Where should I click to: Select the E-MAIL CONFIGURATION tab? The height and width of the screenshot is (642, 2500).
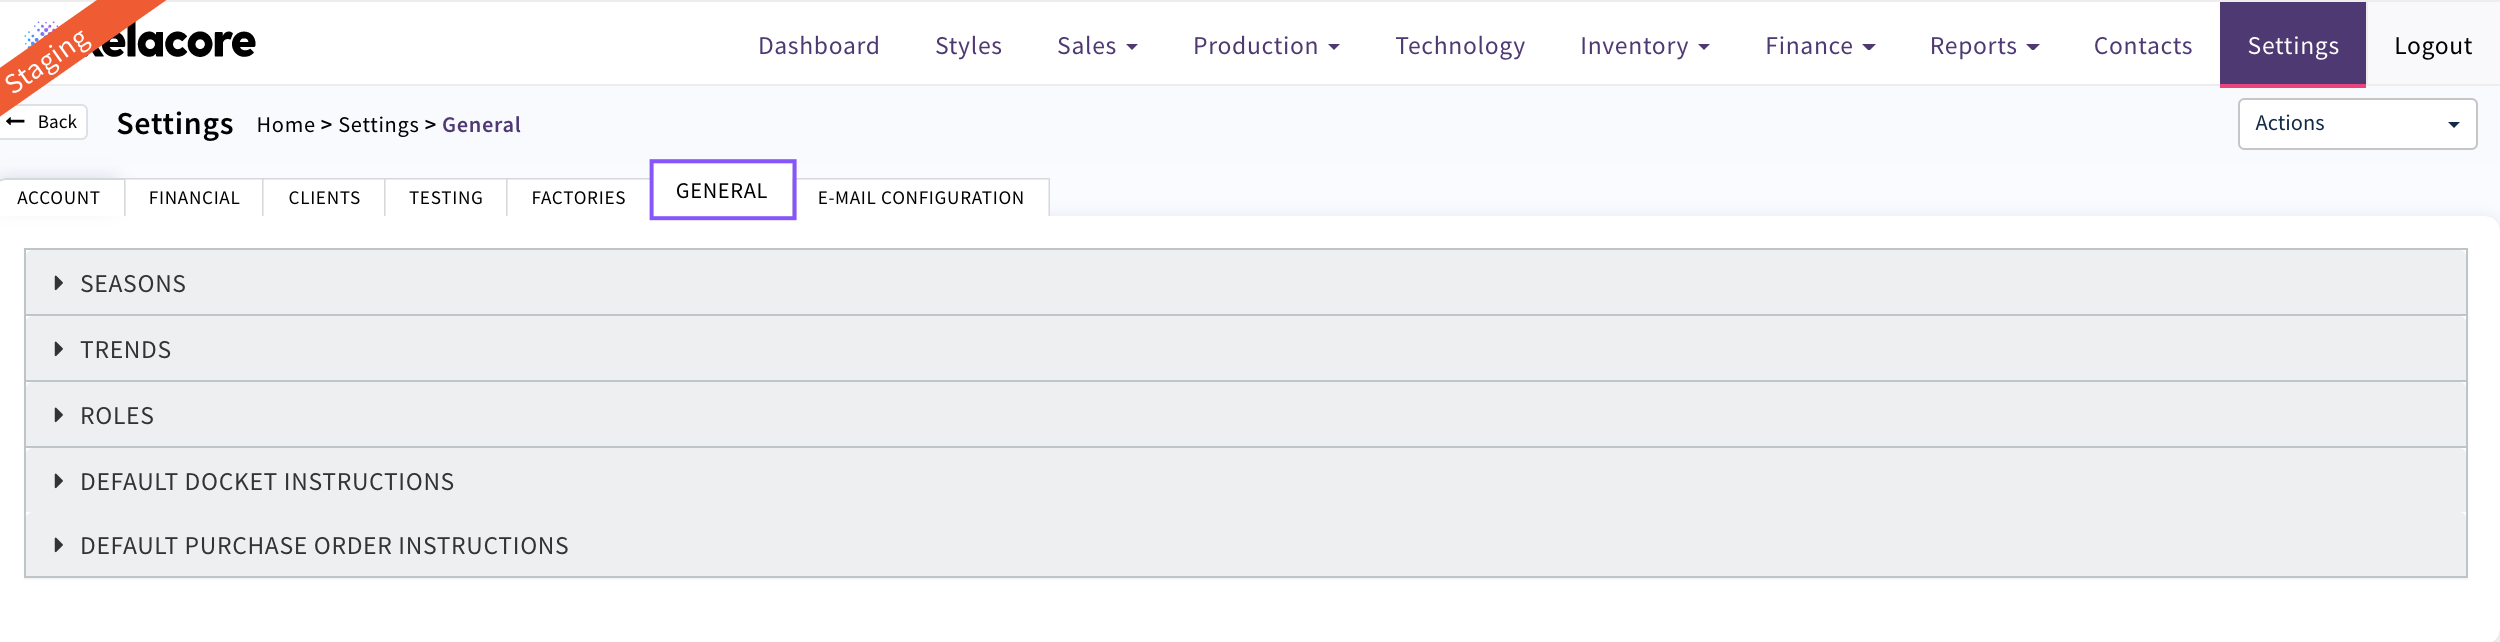pyautogui.click(x=920, y=198)
